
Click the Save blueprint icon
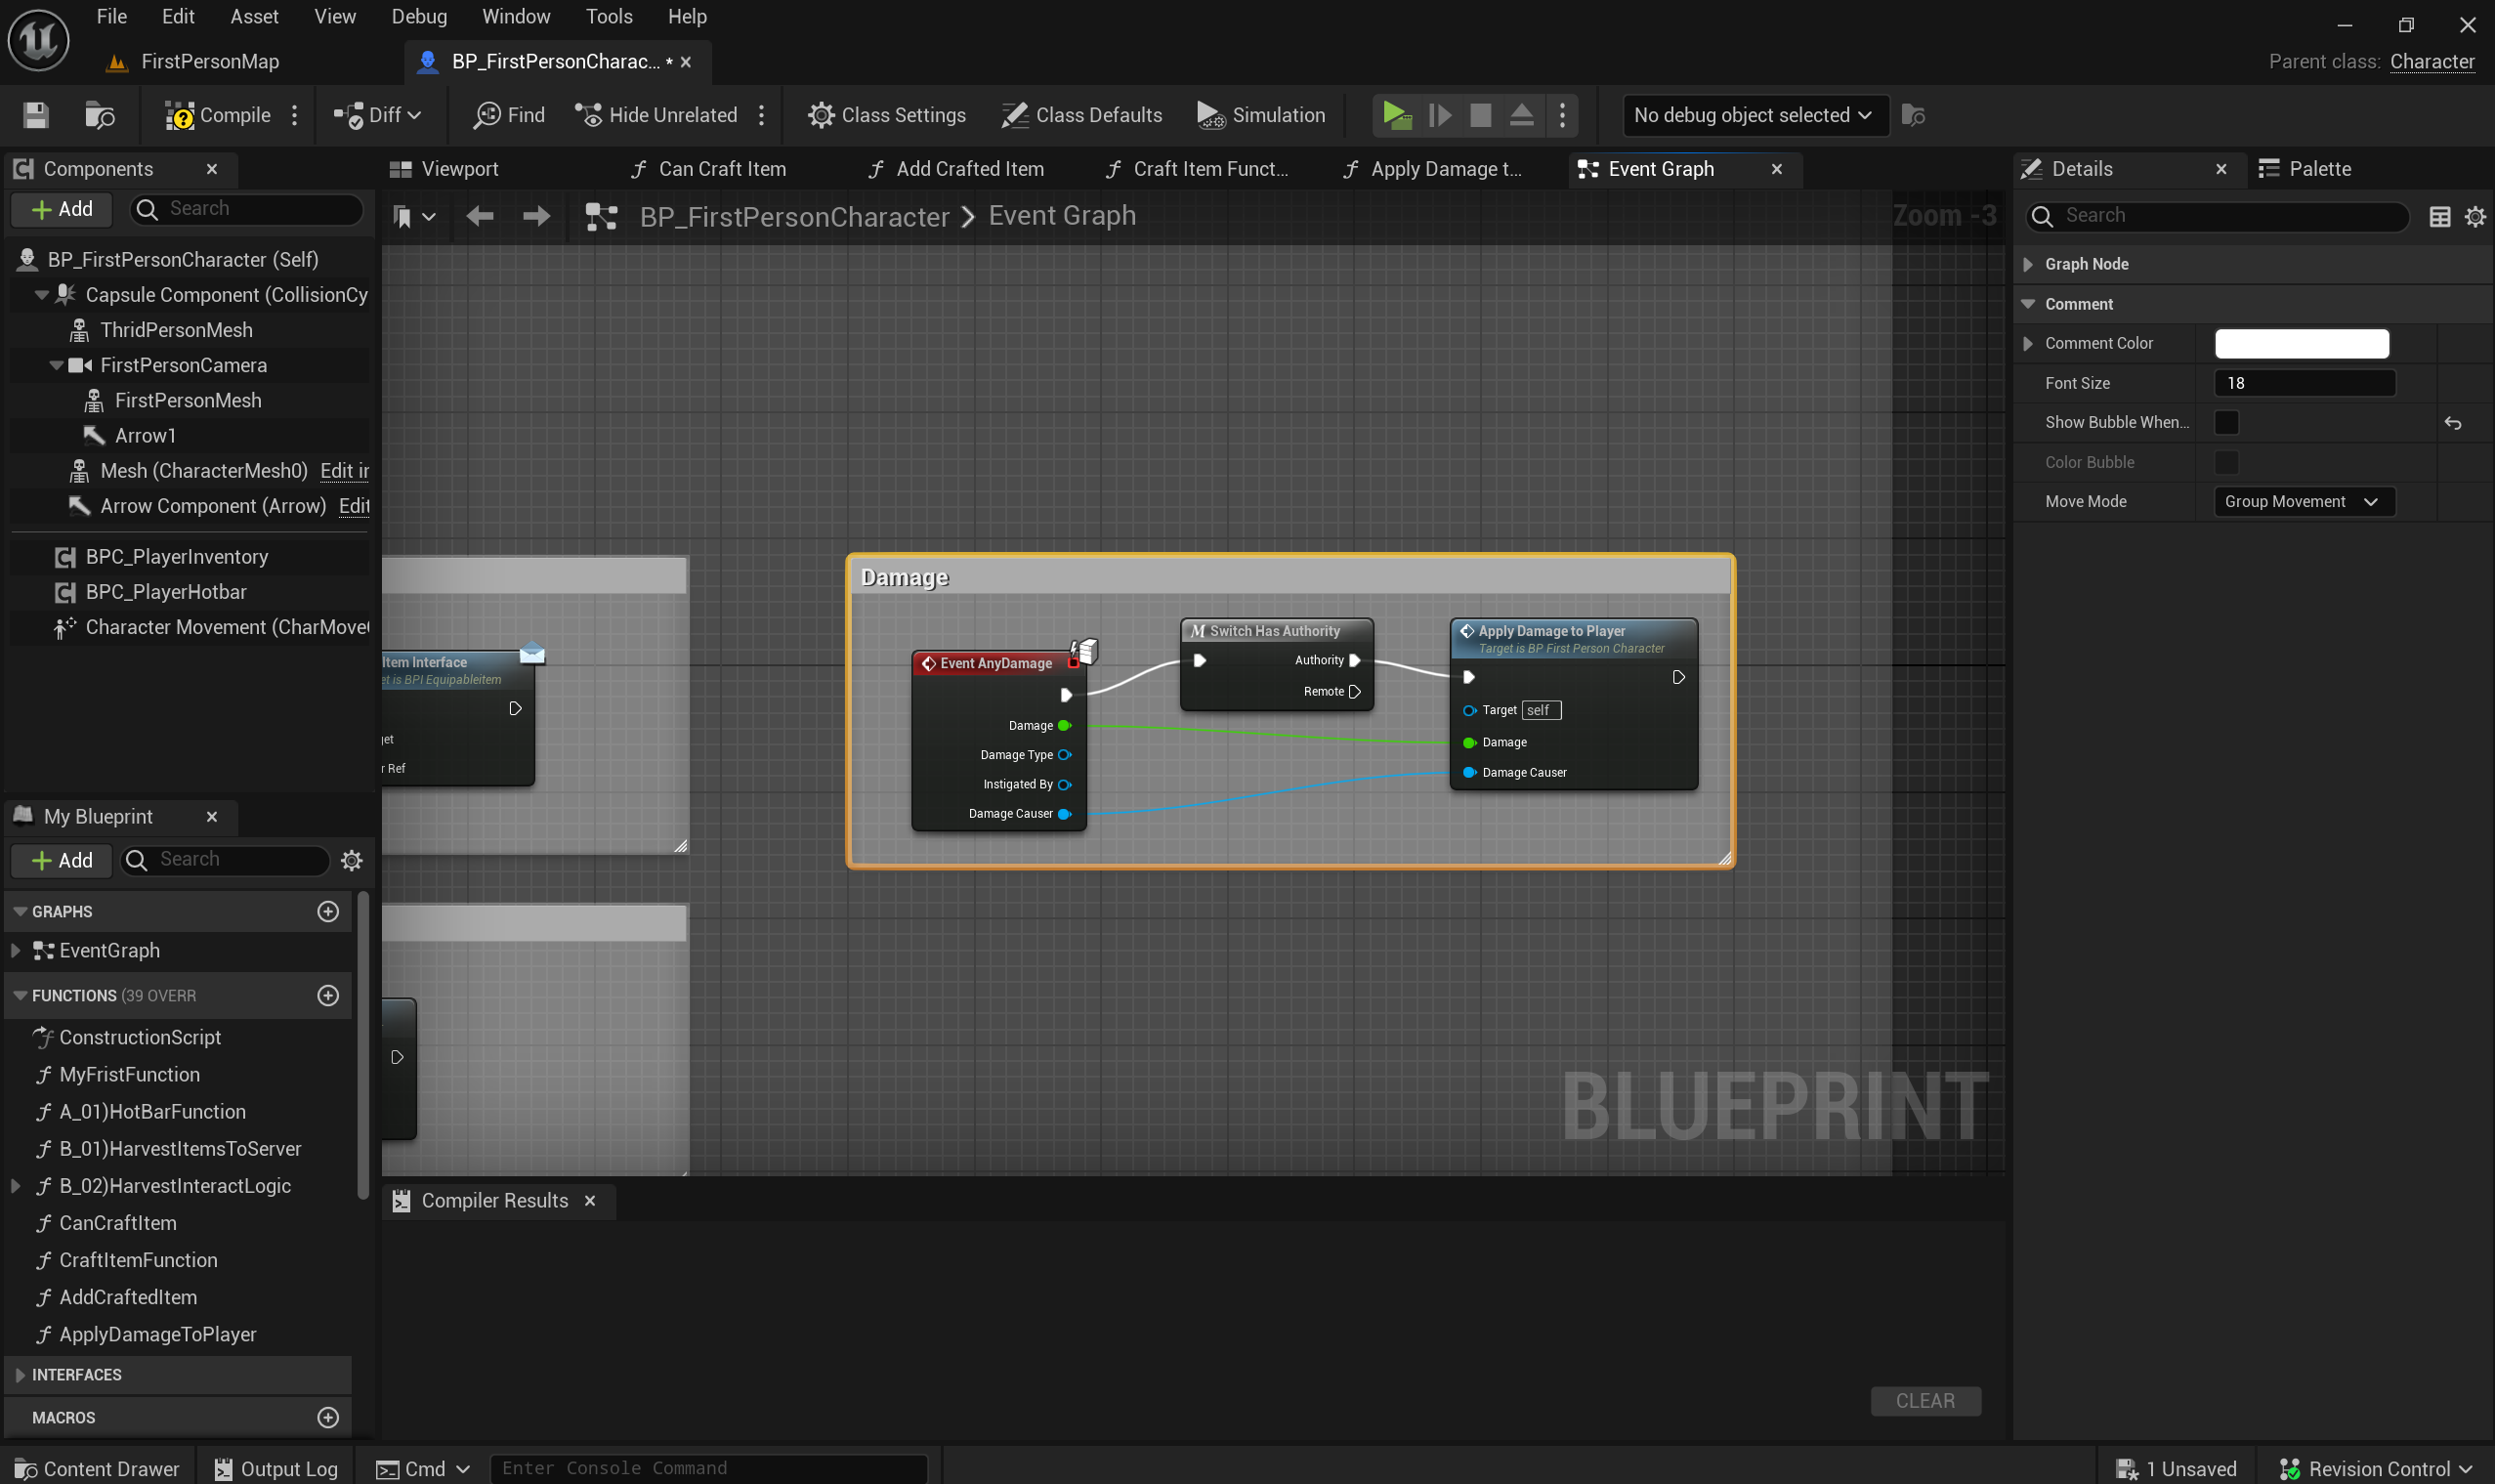point(36,115)
